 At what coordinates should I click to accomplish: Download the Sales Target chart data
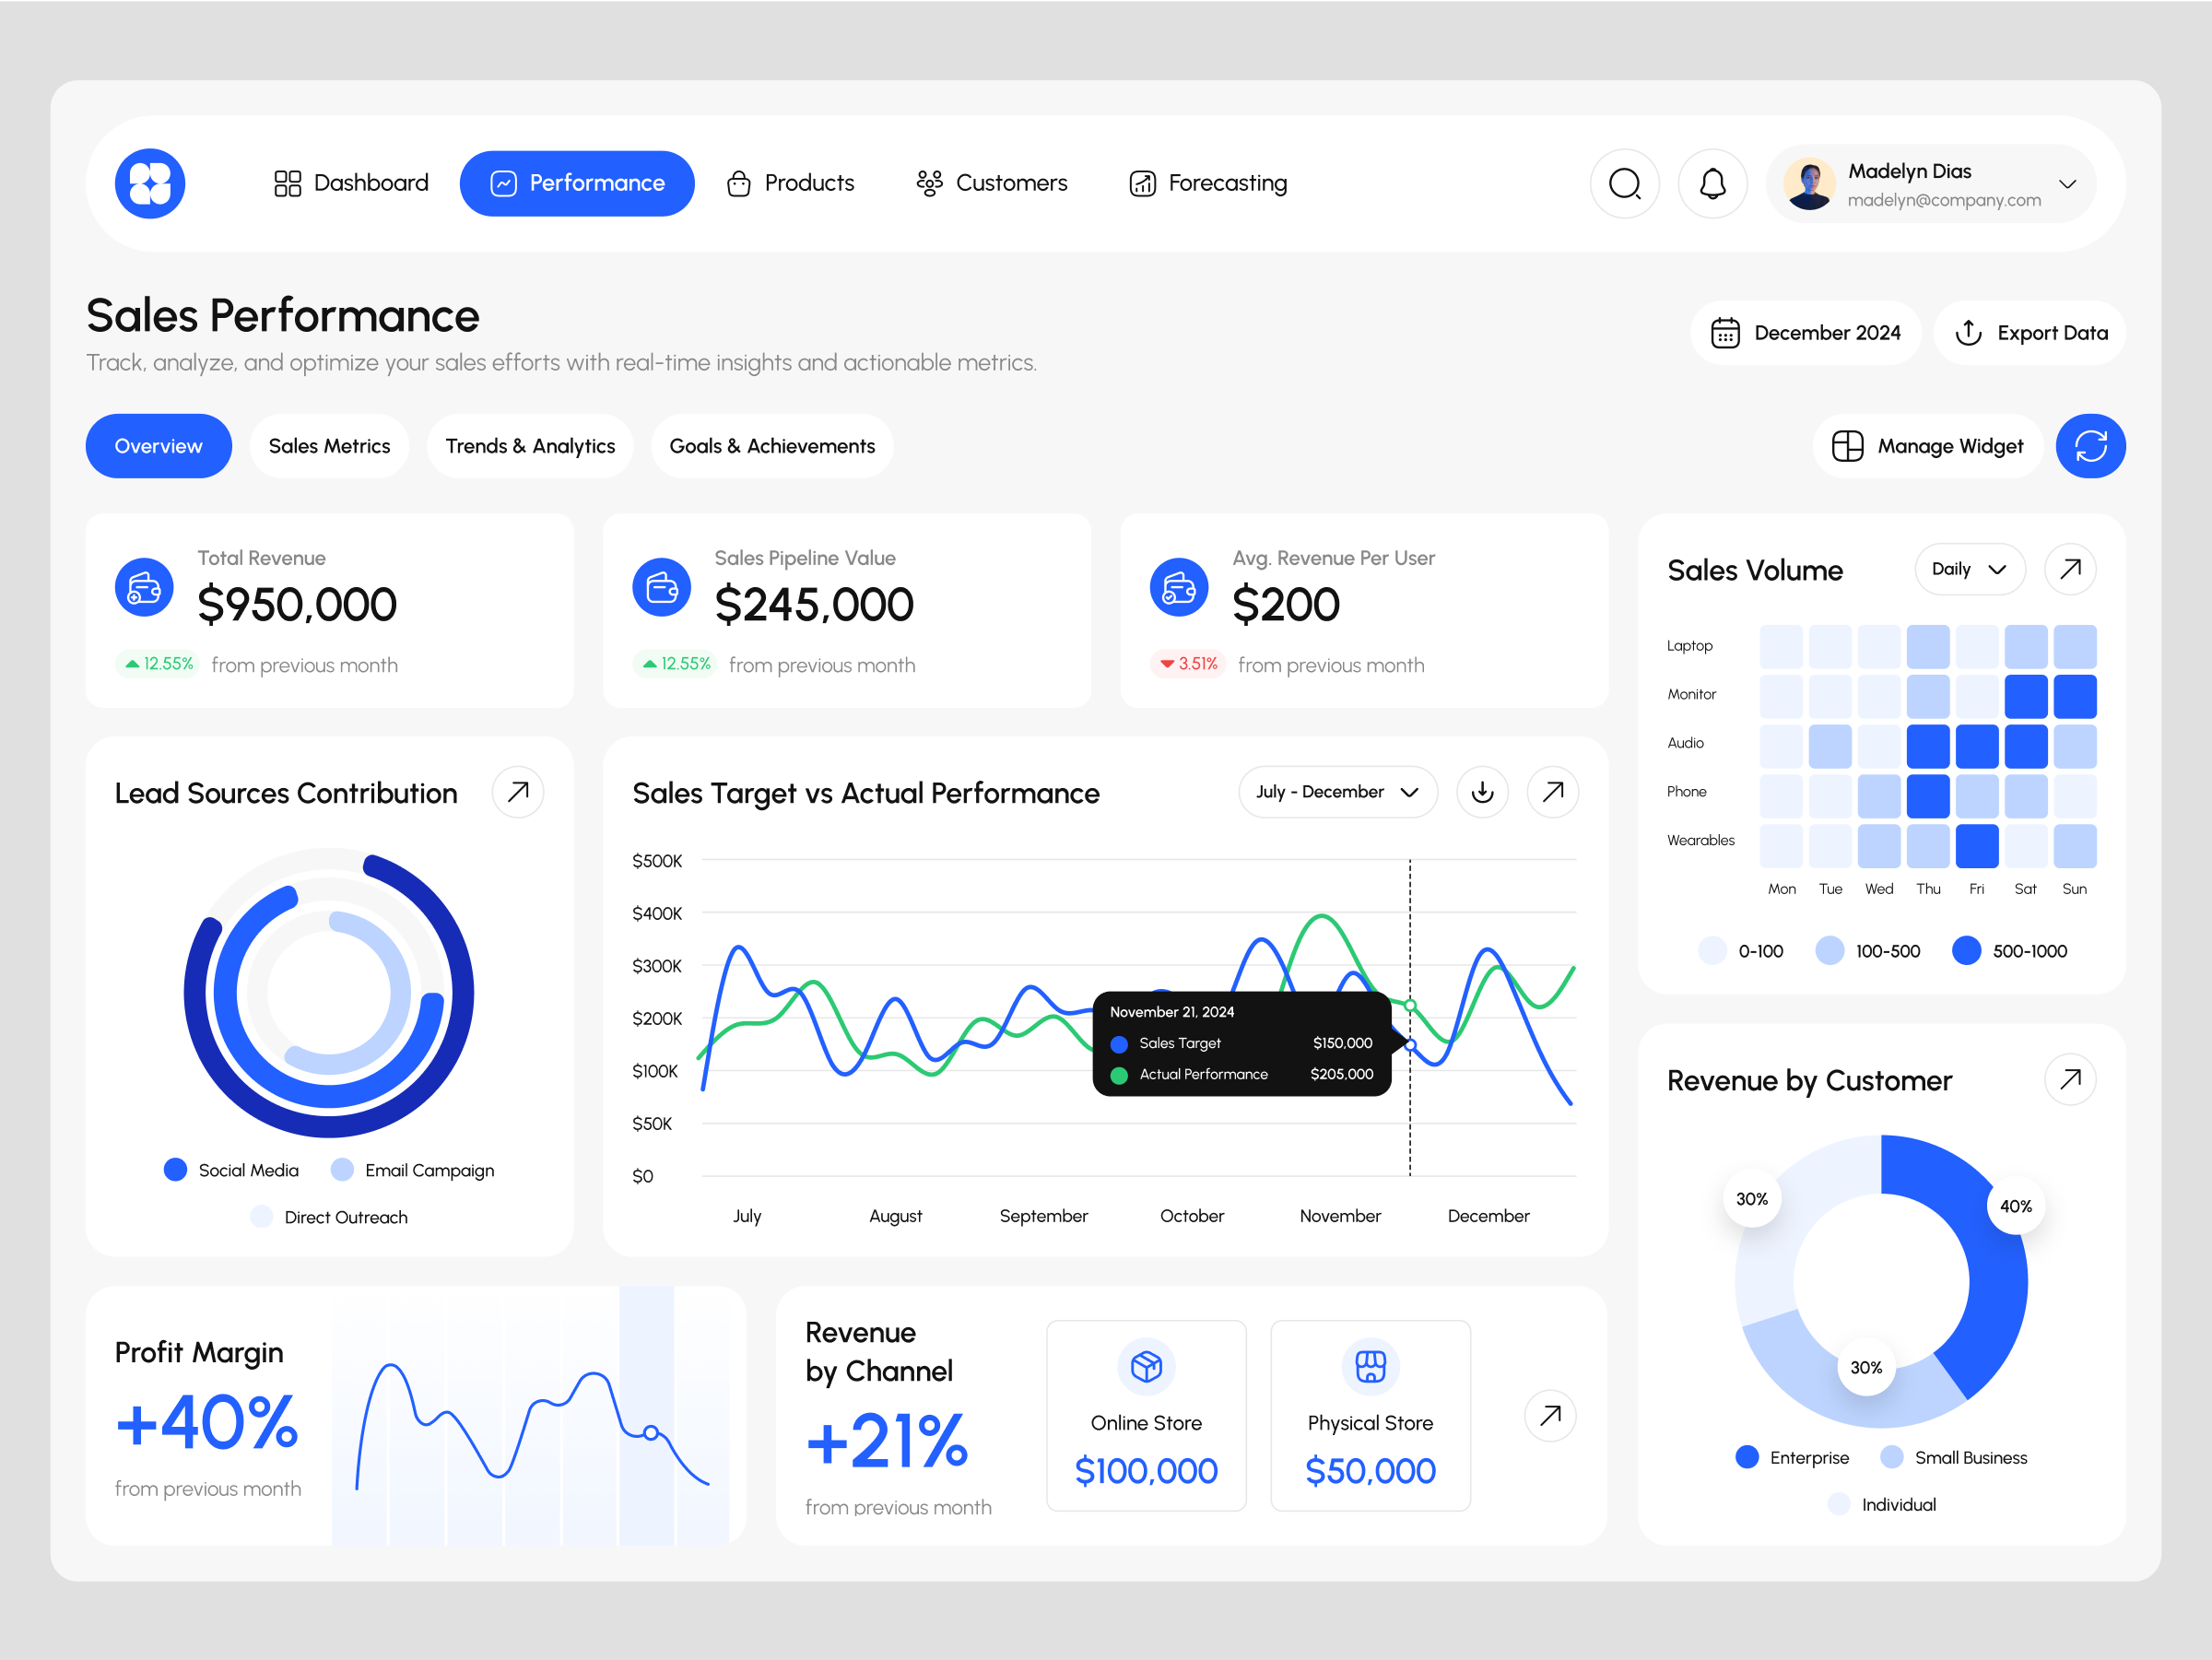click(x=1482, y=792)
